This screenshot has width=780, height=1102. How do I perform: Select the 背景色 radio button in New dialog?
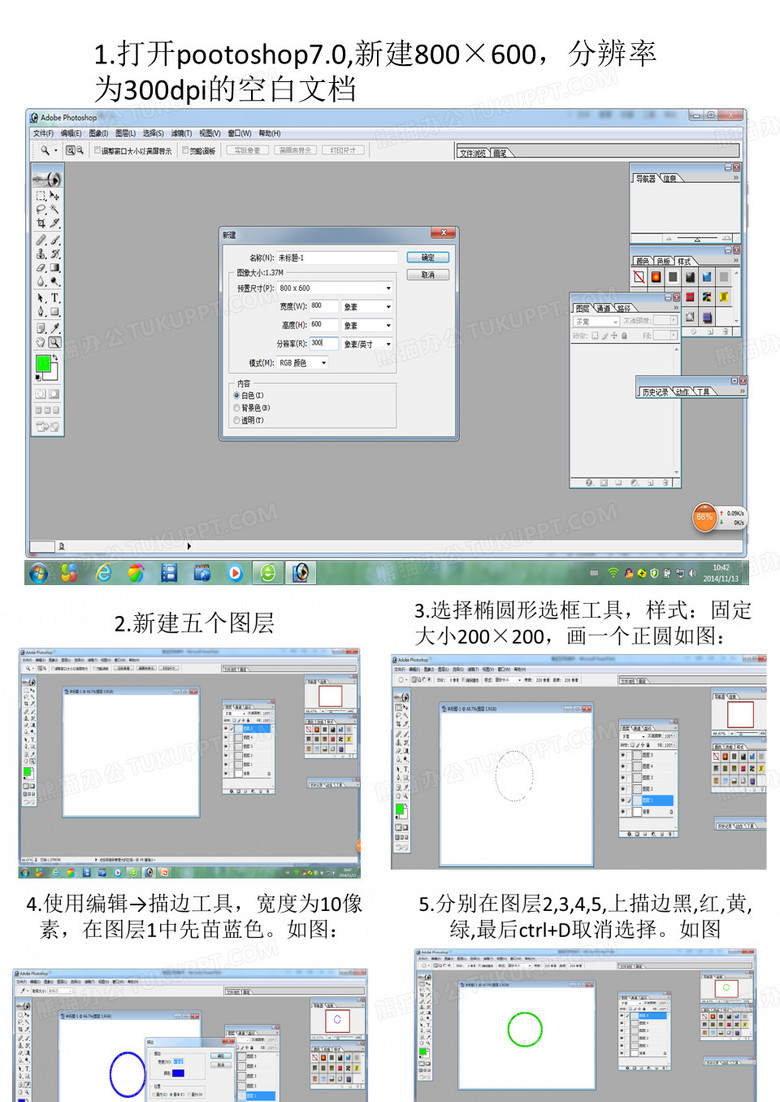(237, 408)
